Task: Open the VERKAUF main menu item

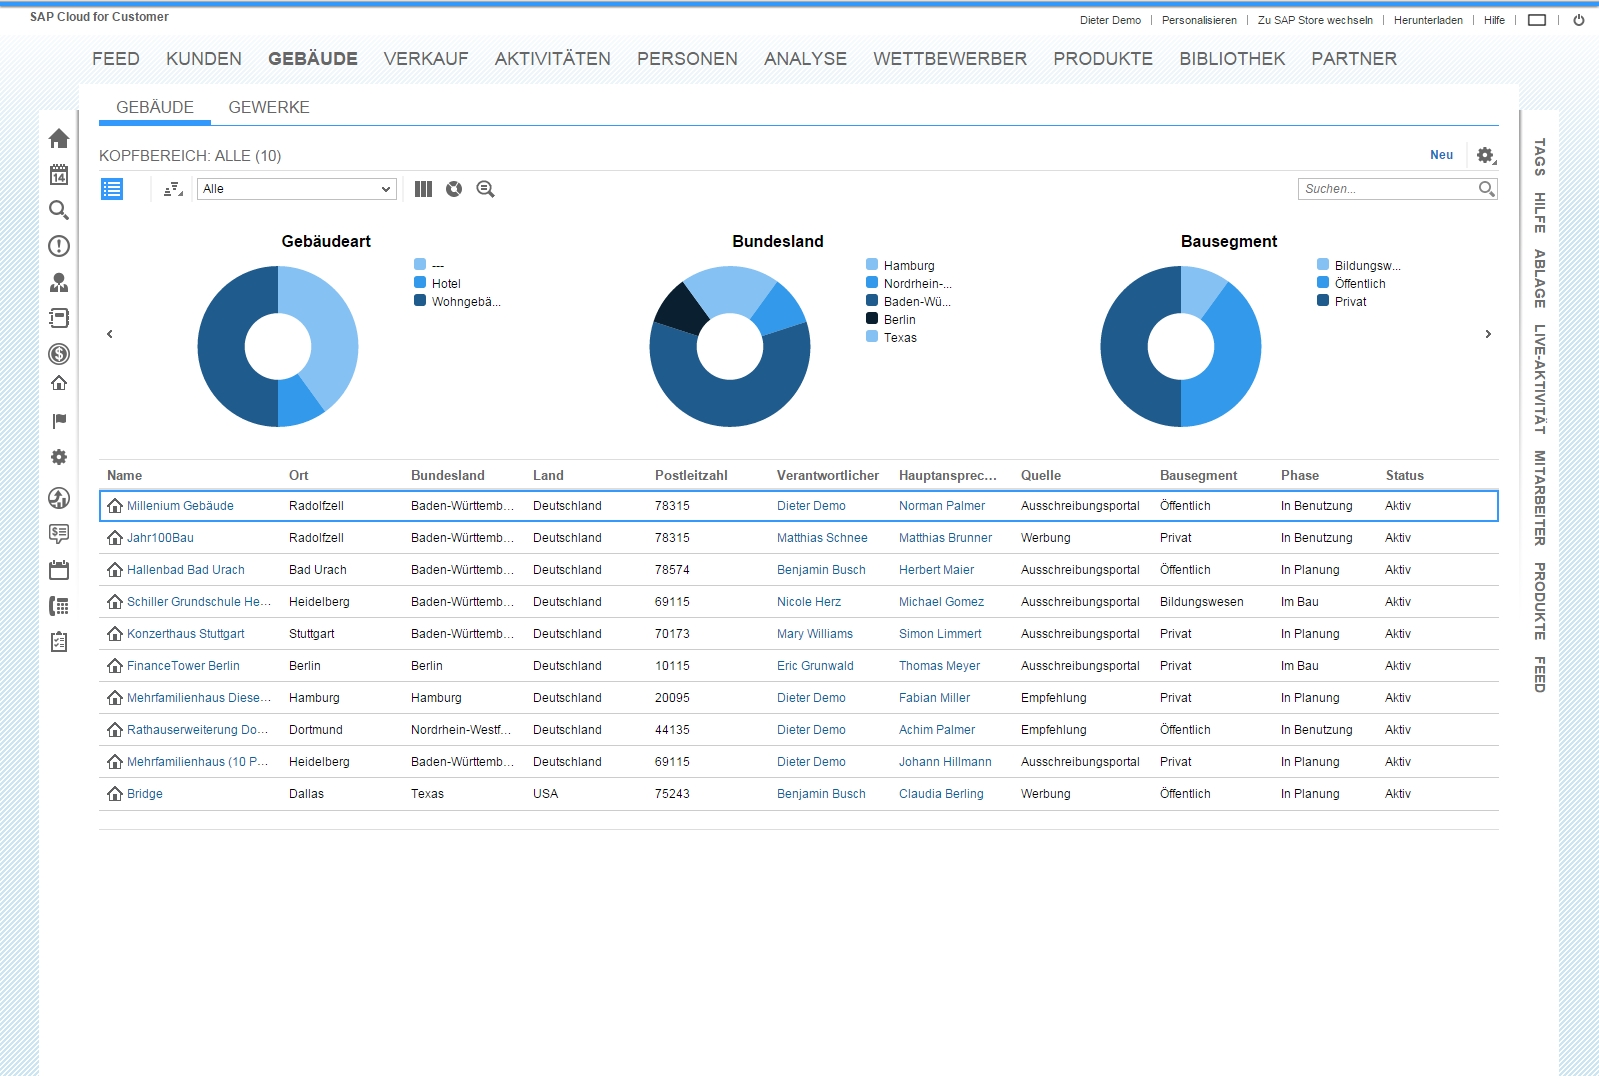Action: (x=426, y=59)
